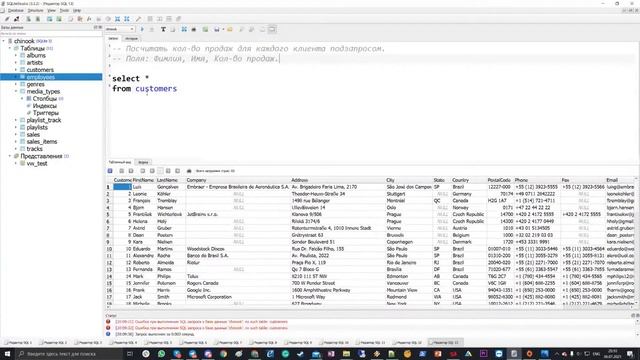The width and height of the screenshot is (640, 360).
Task: Click the save SQL floppy disk icon
Action: point(217,29)
